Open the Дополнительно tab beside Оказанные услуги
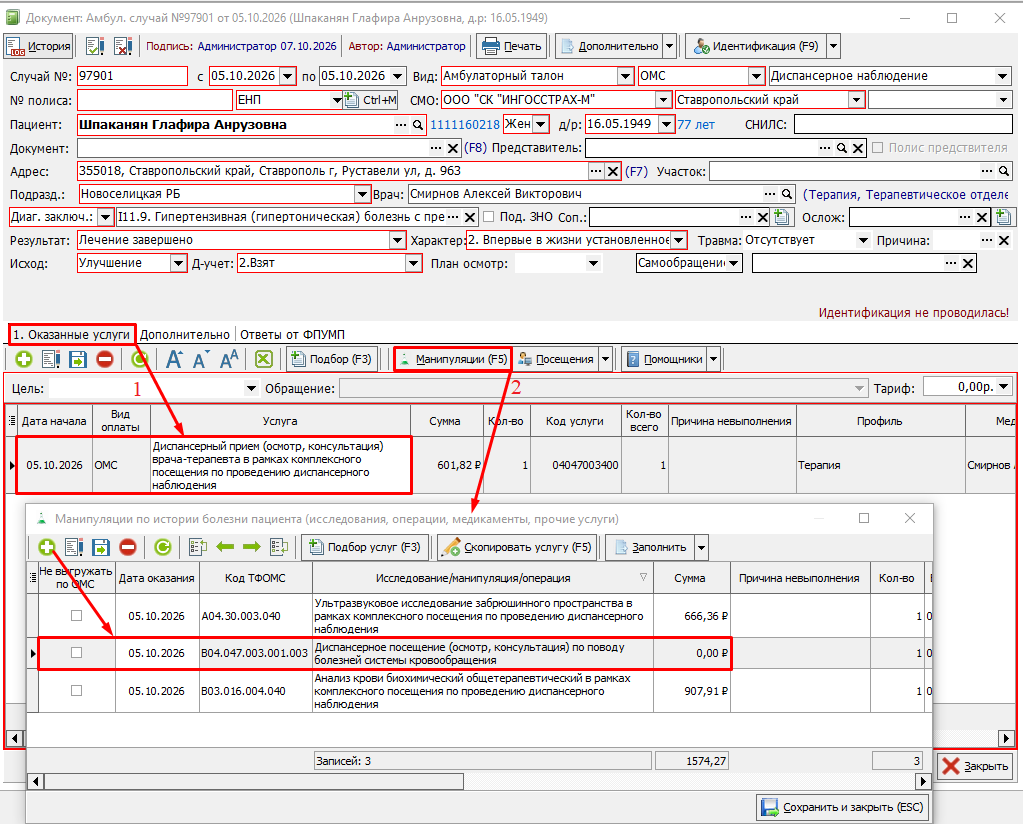1023x824 pixels. 185,335
